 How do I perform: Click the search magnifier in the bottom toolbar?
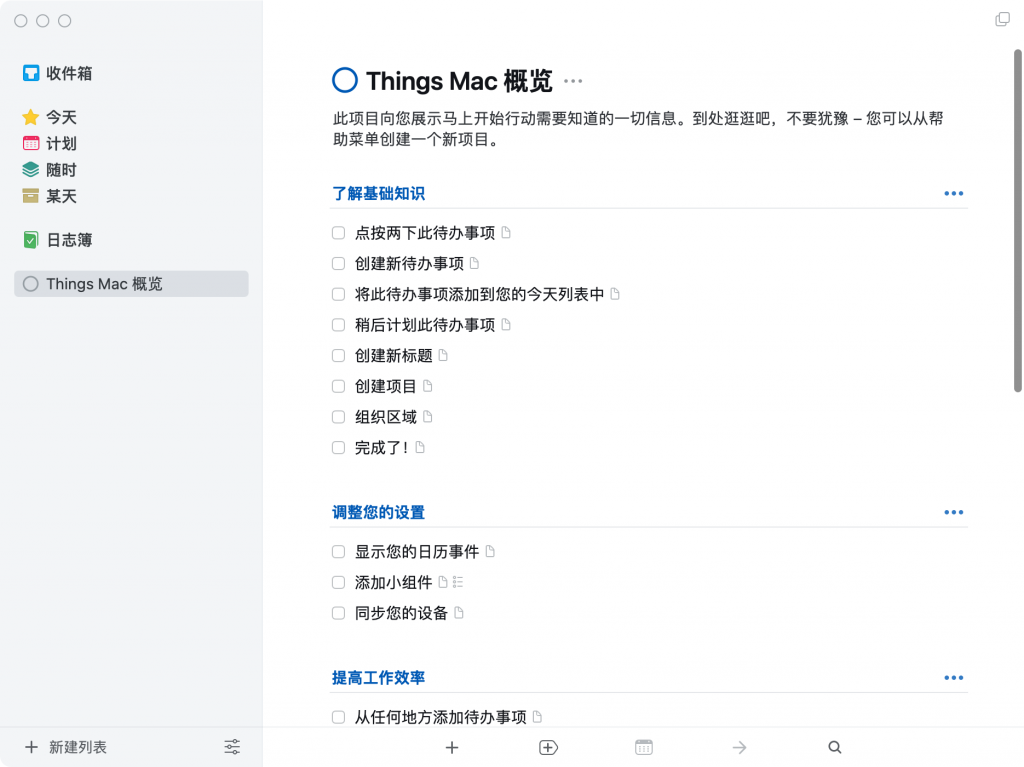834,747
